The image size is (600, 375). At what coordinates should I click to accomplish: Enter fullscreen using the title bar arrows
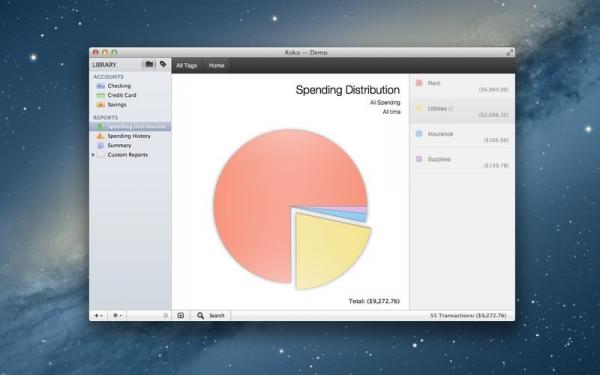click(x=509, y=52)
